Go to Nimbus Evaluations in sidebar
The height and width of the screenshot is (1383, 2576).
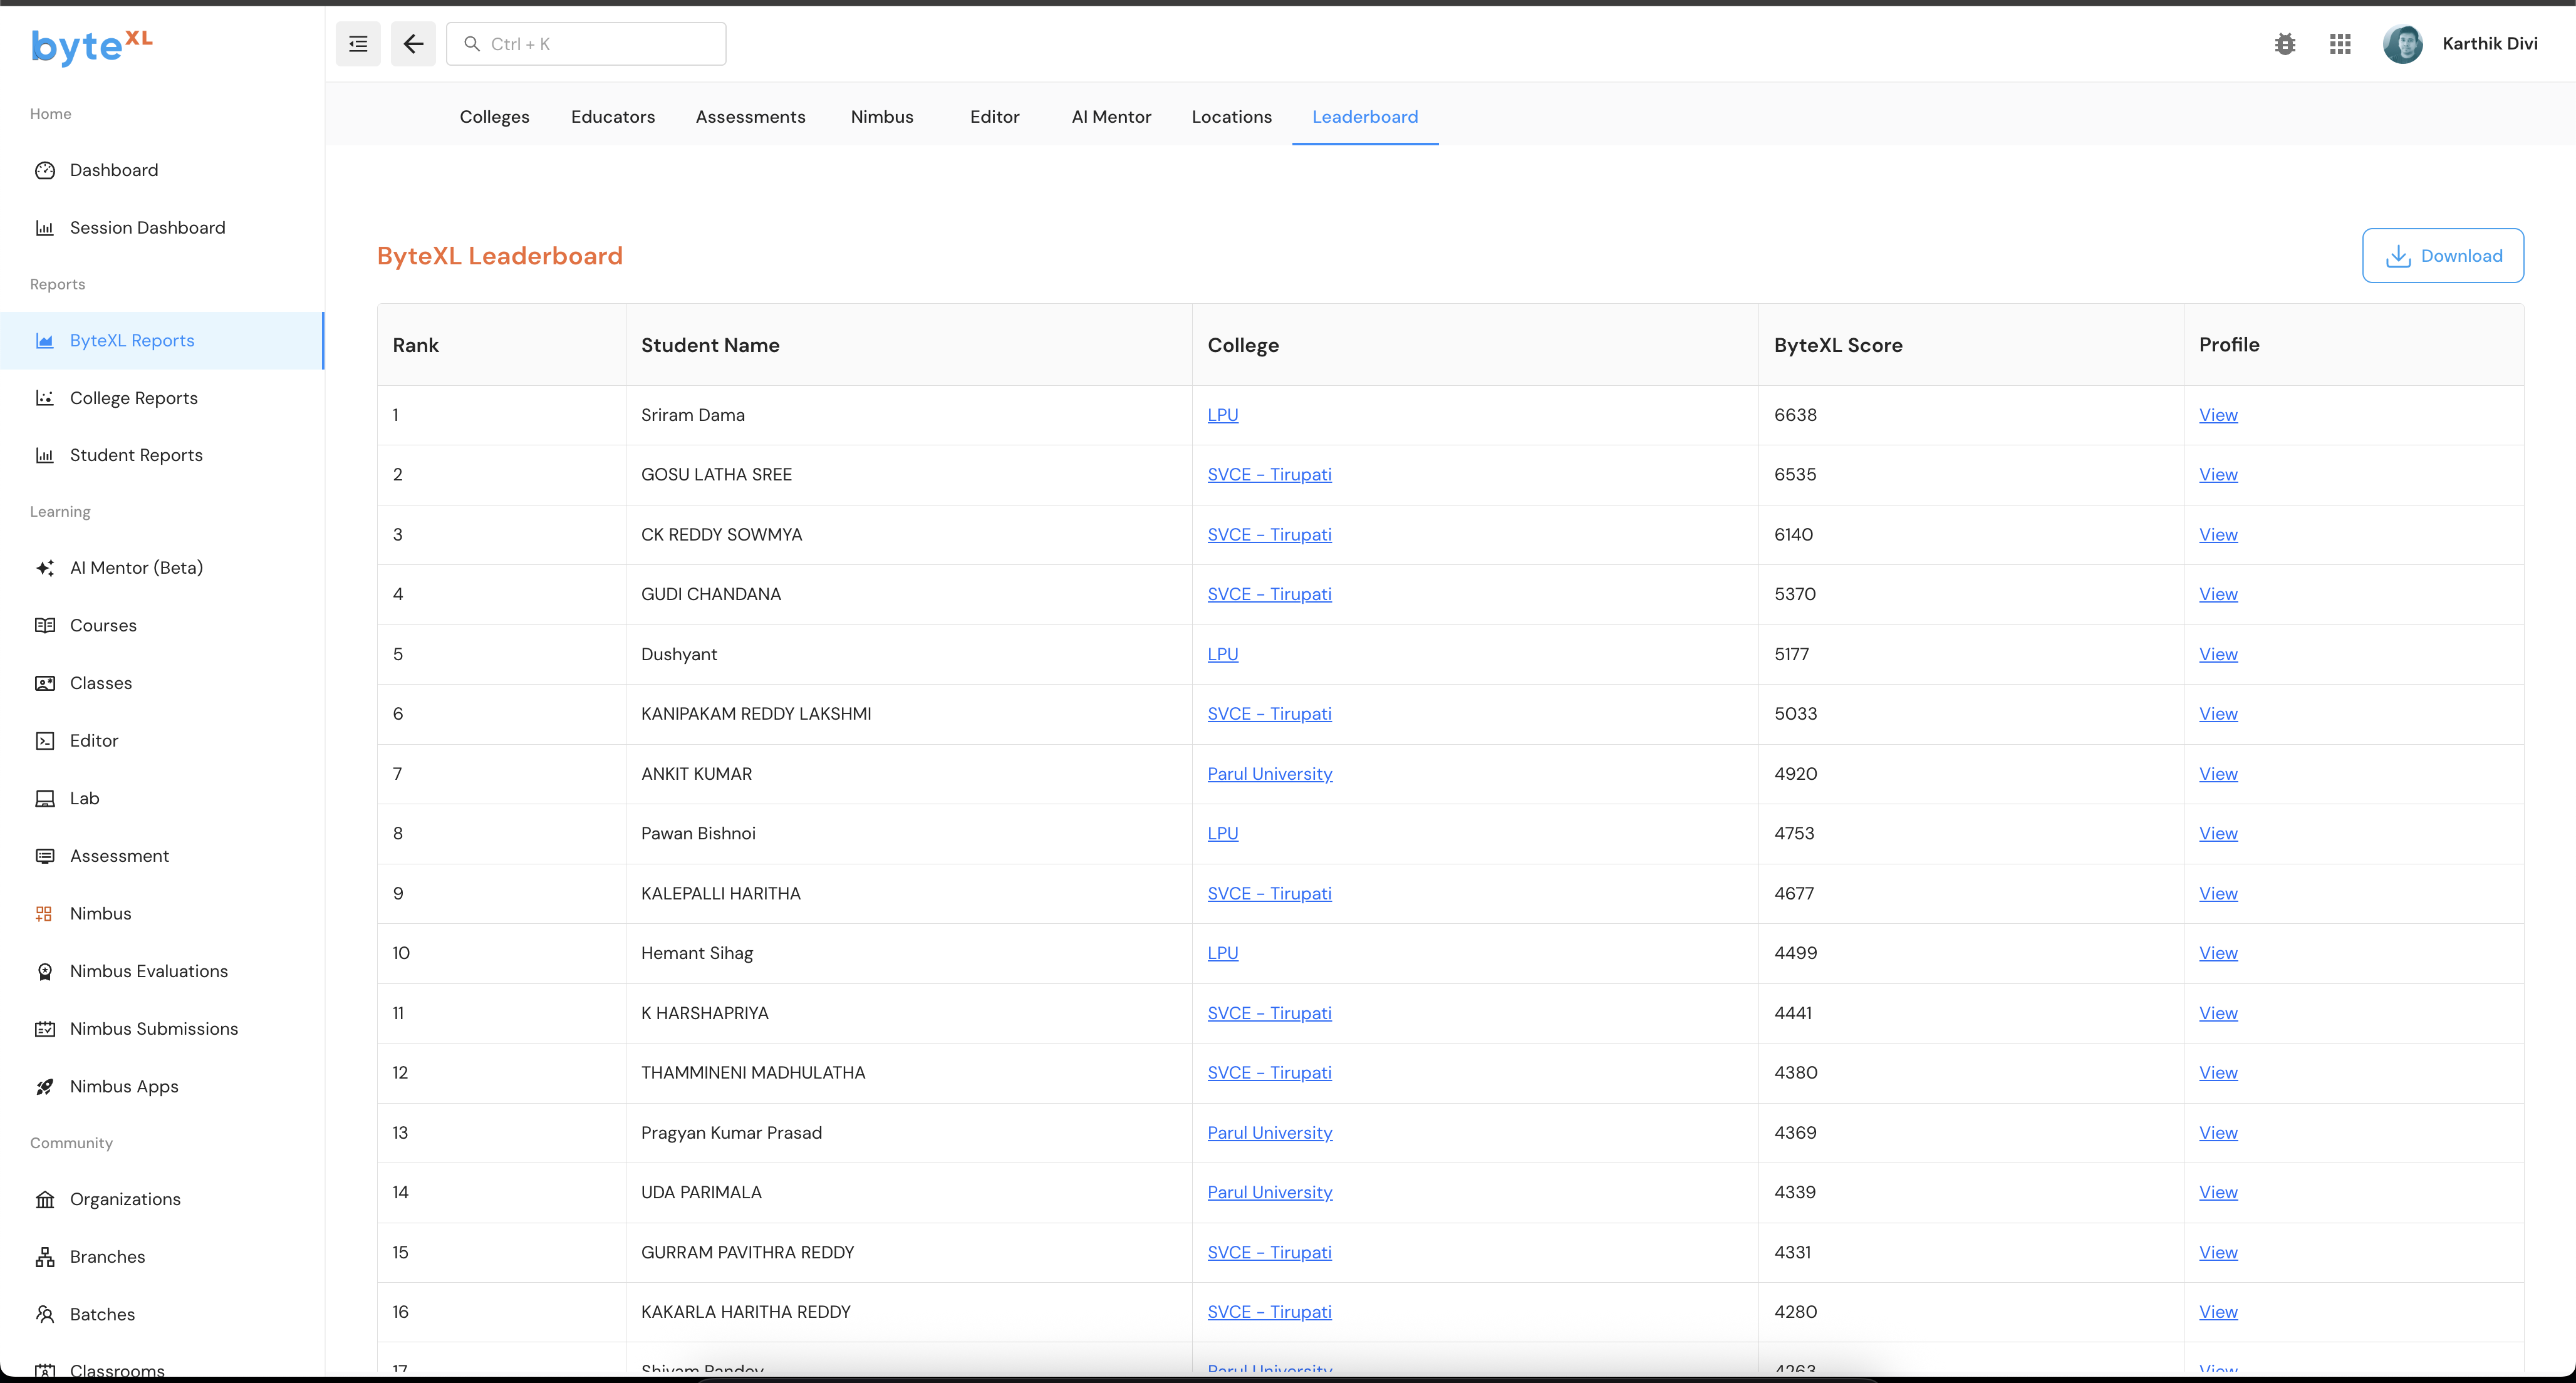[x=148, y=971]
